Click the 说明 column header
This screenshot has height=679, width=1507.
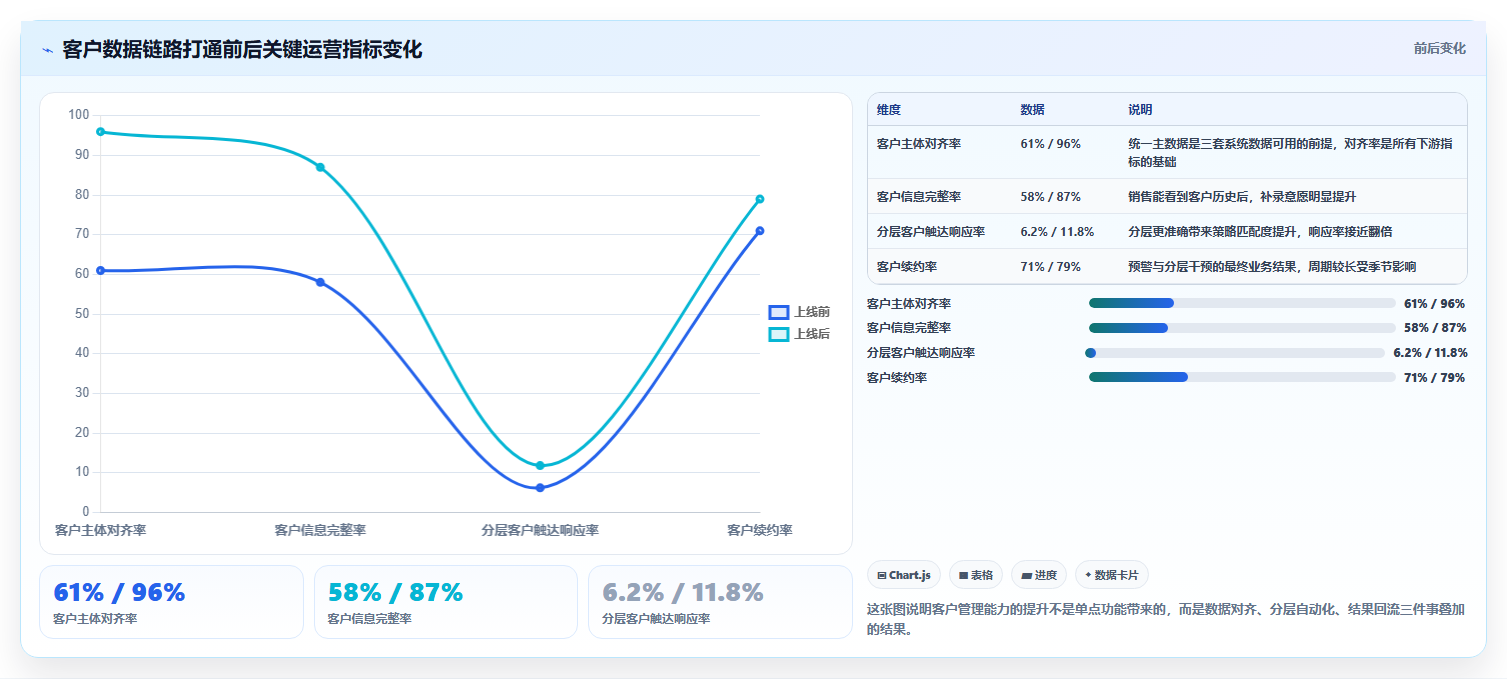(x=1140, y=109)
